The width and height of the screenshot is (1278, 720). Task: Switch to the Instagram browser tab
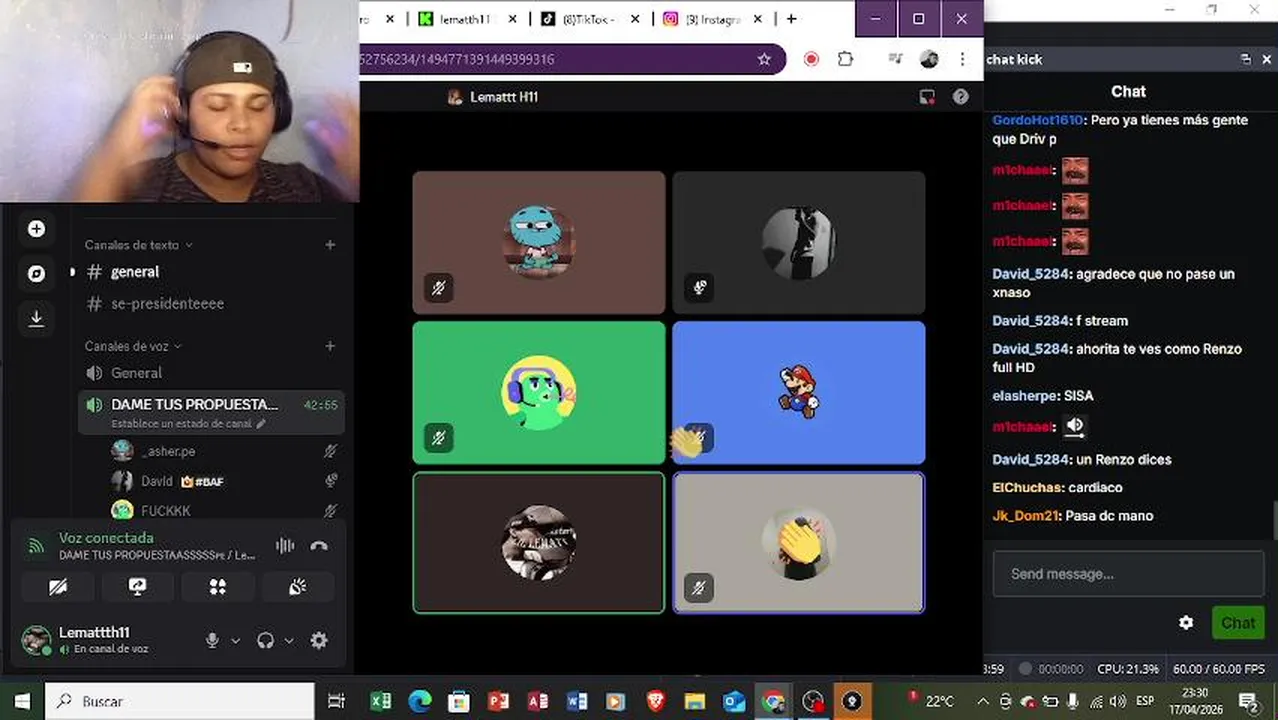point(712,19)
